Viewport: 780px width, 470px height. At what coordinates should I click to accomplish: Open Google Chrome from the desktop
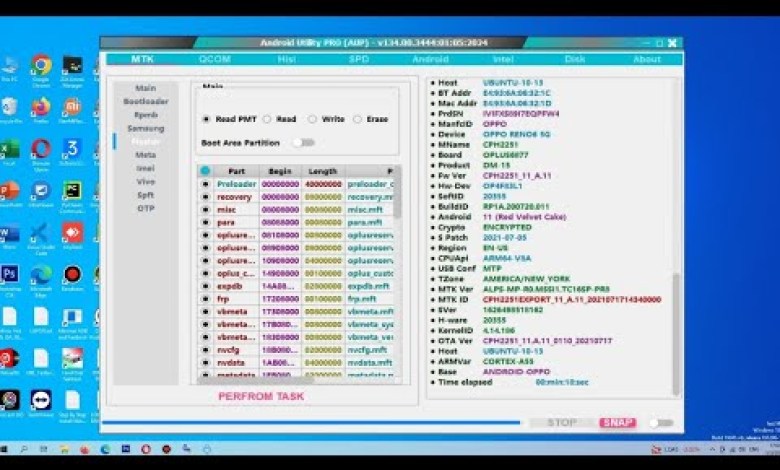click(41, 66)
